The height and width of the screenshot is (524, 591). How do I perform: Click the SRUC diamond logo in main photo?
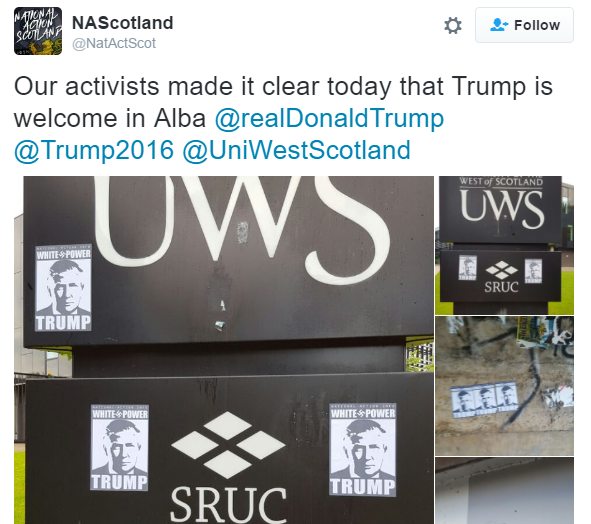tap(228, 445)
